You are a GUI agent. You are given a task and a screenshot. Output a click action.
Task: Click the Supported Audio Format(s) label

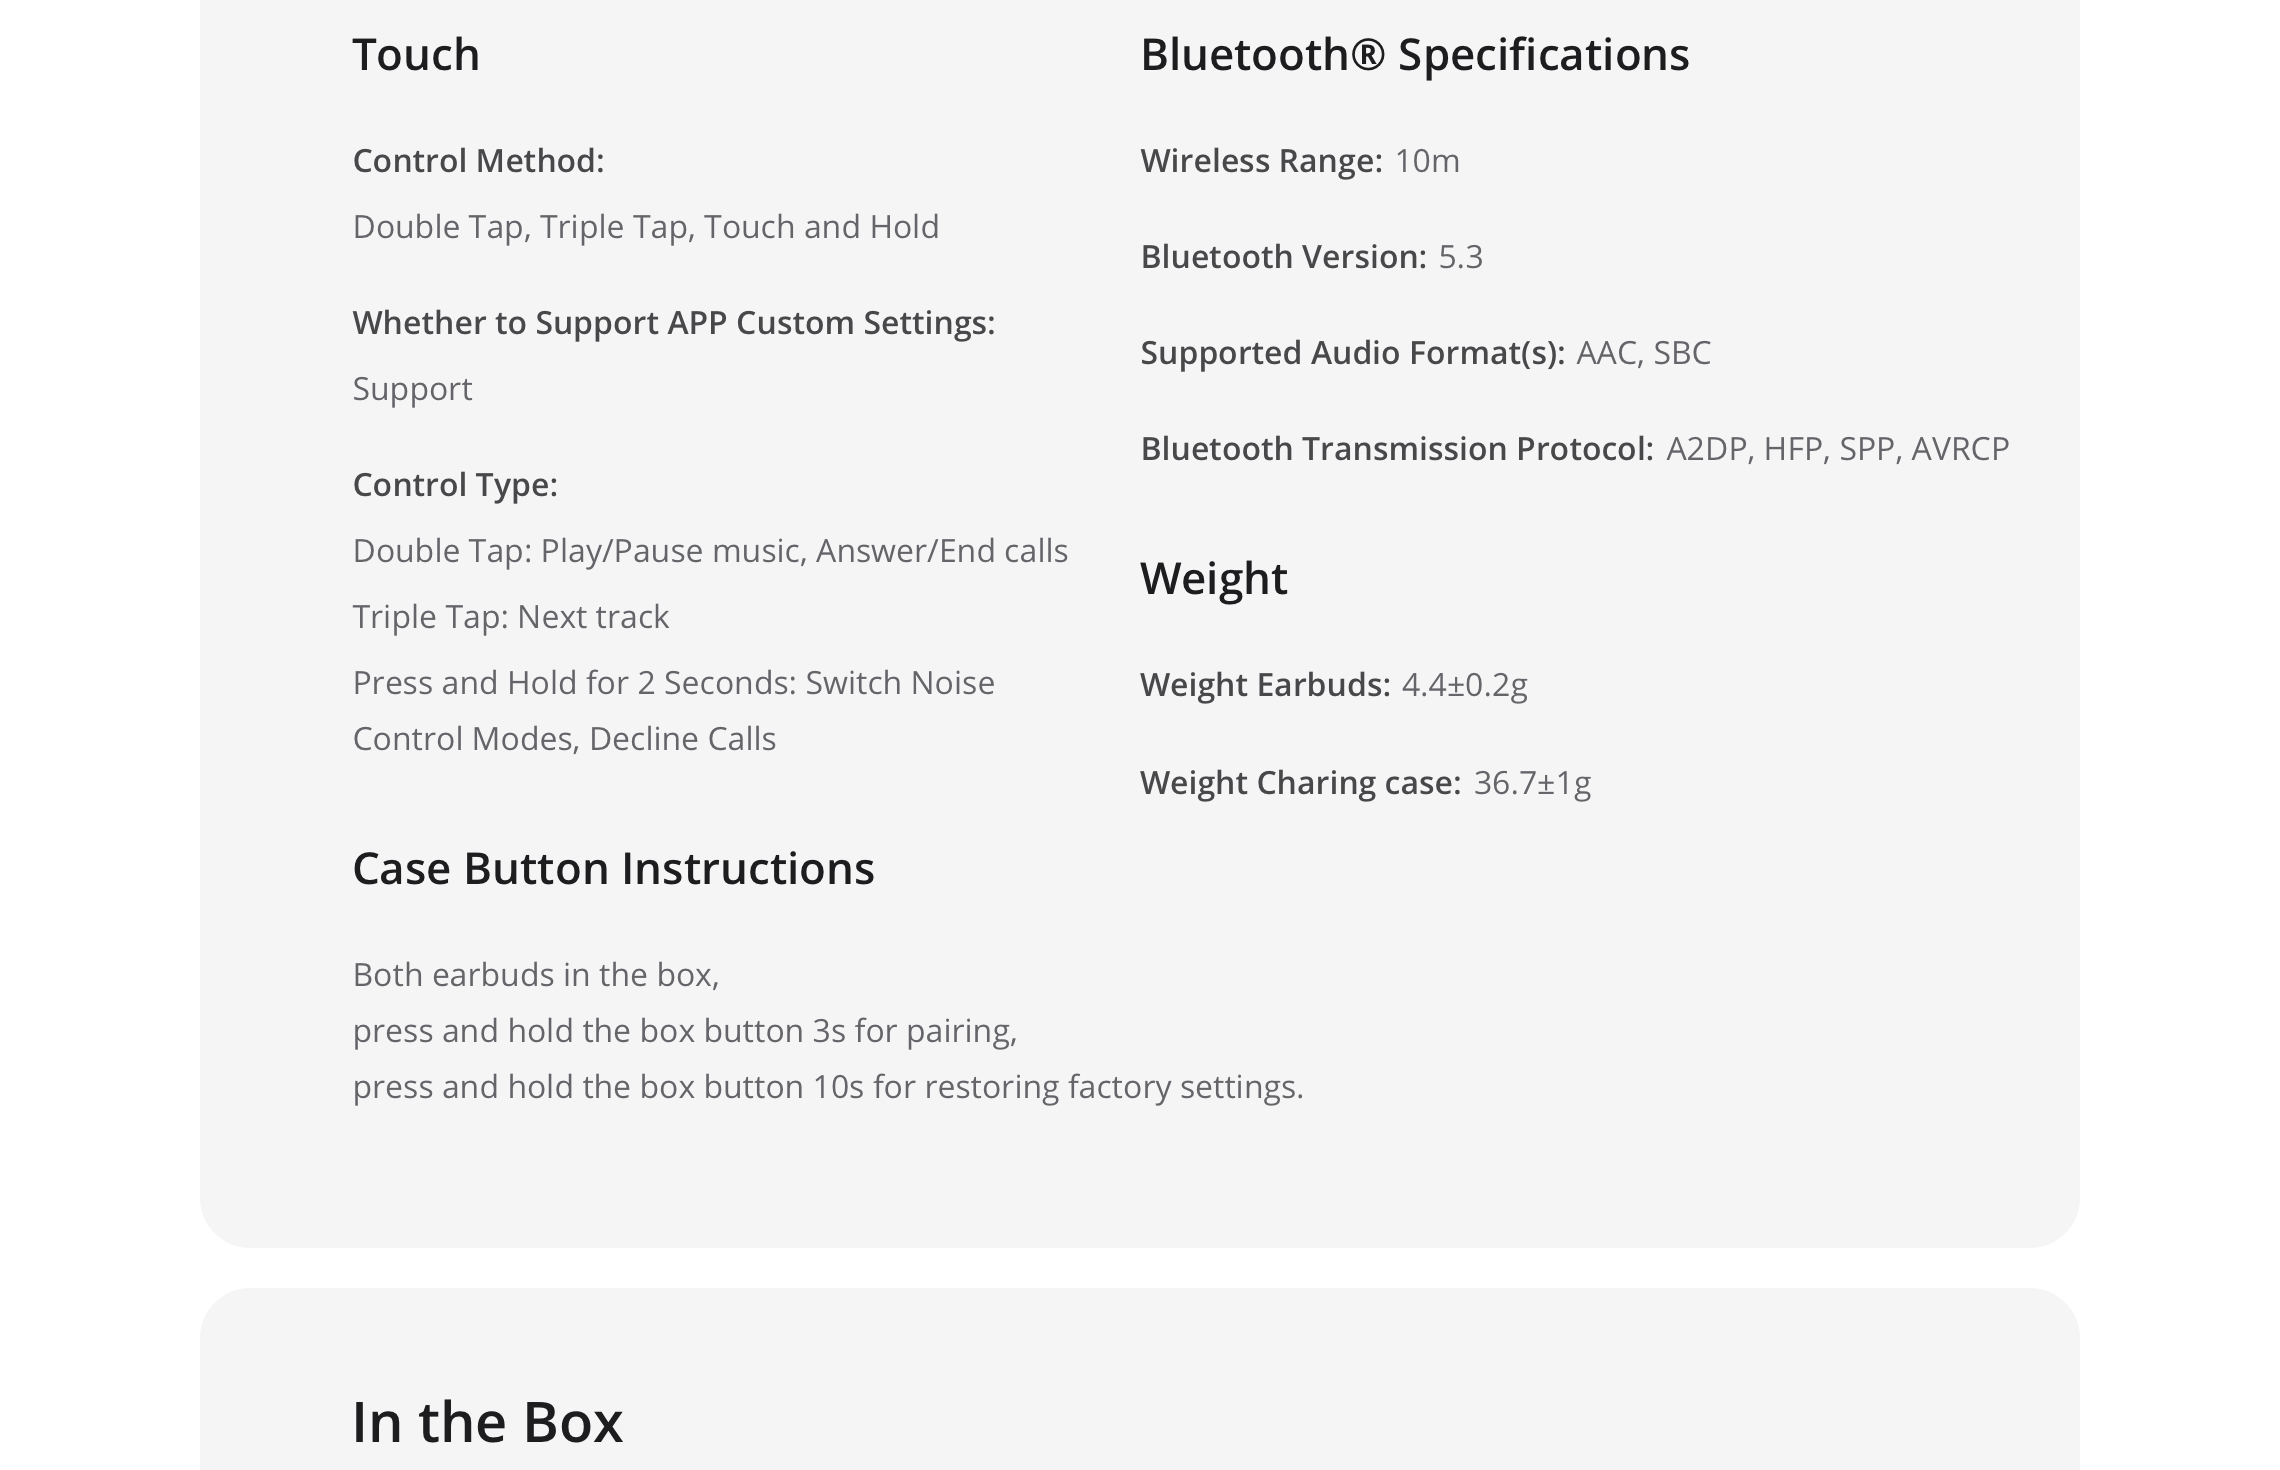[1352, 353]
